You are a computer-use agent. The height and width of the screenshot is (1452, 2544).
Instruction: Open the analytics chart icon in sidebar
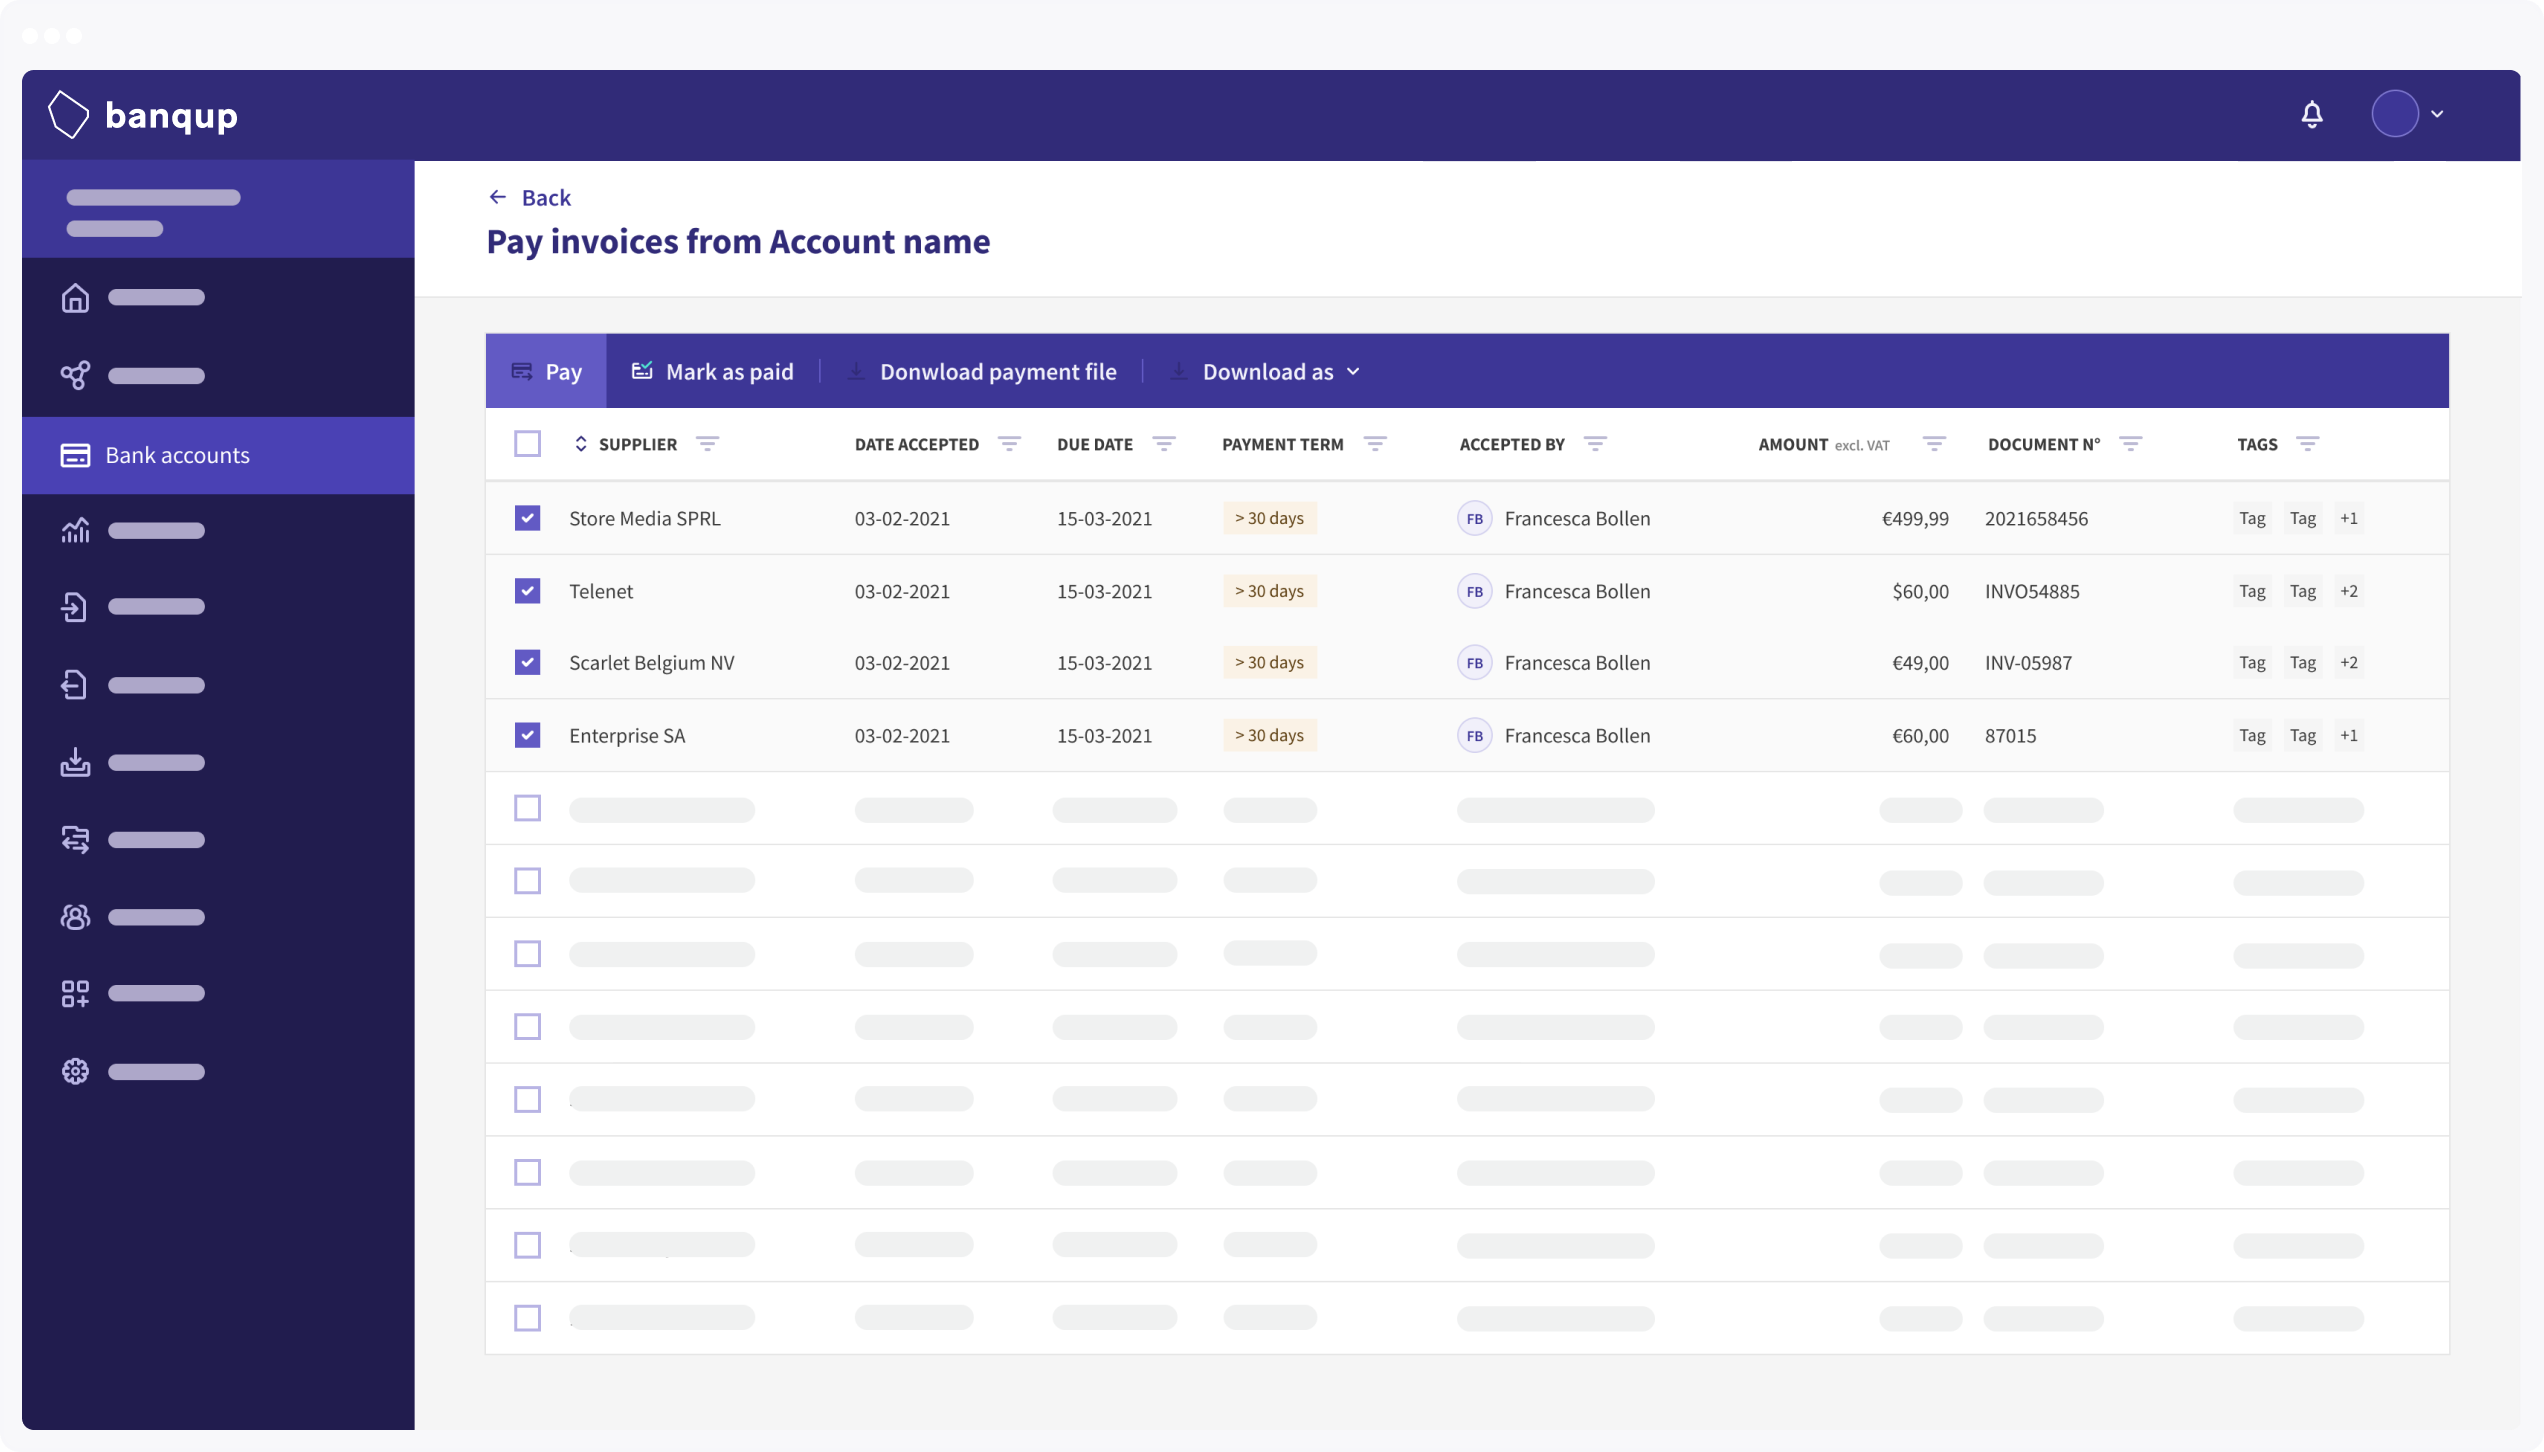click(x=75, y=530)
